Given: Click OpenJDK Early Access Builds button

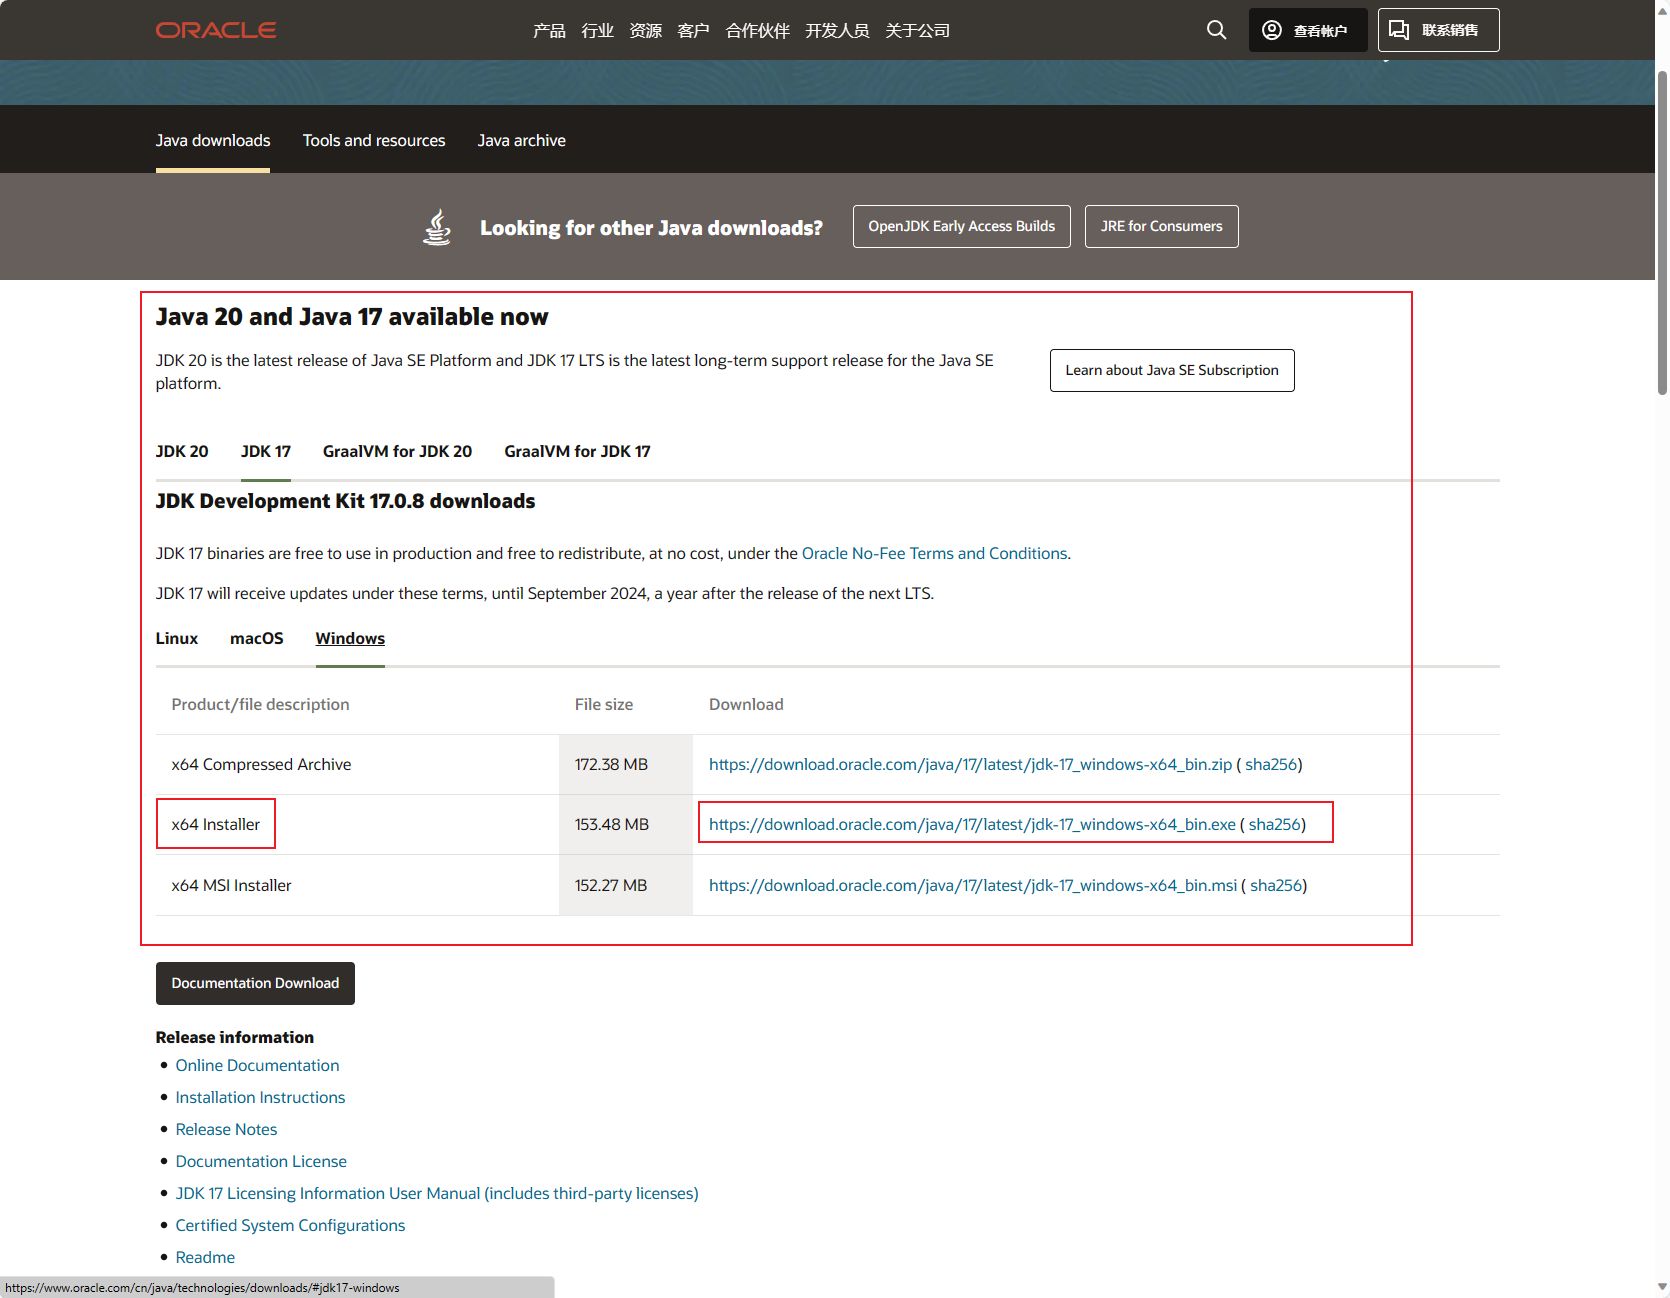Looking at the screenshot, I should pyautogui.click(x=961, y=226).
